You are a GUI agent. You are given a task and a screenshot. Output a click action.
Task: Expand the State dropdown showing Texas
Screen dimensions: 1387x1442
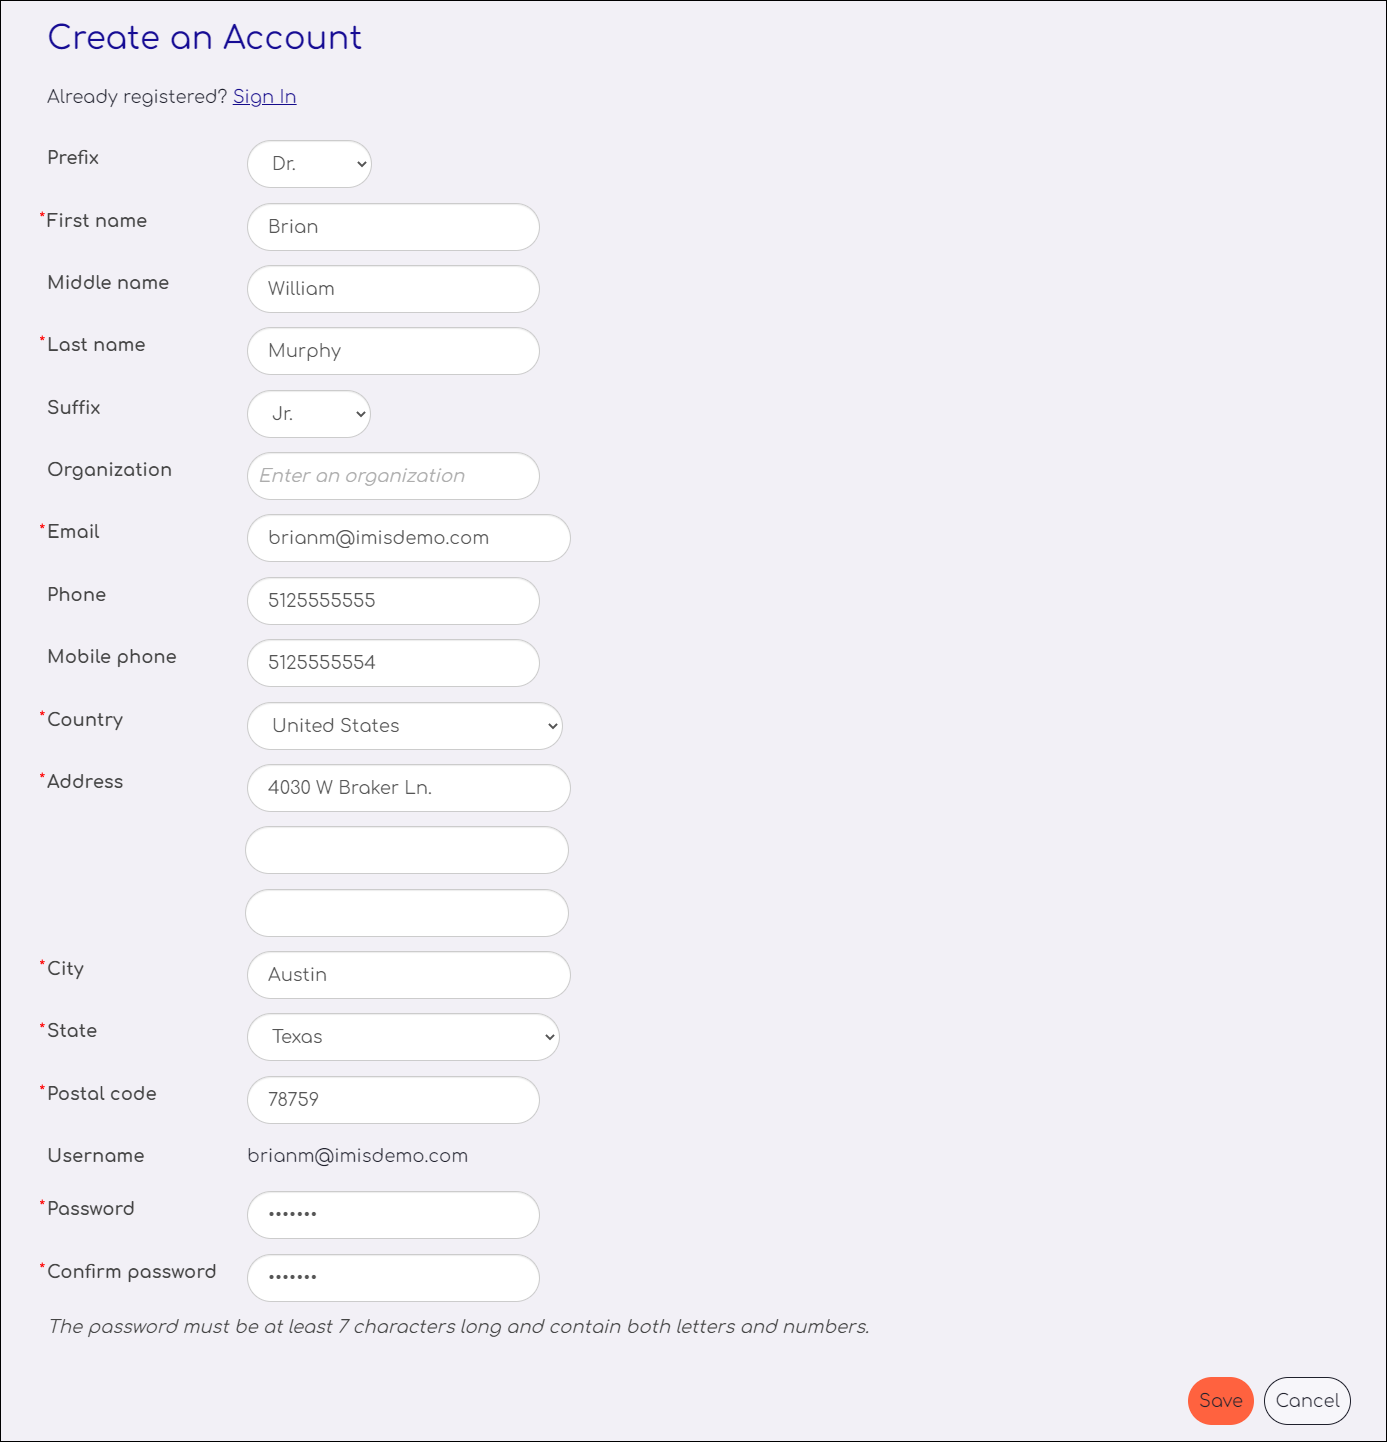[x=403, y=1037]
